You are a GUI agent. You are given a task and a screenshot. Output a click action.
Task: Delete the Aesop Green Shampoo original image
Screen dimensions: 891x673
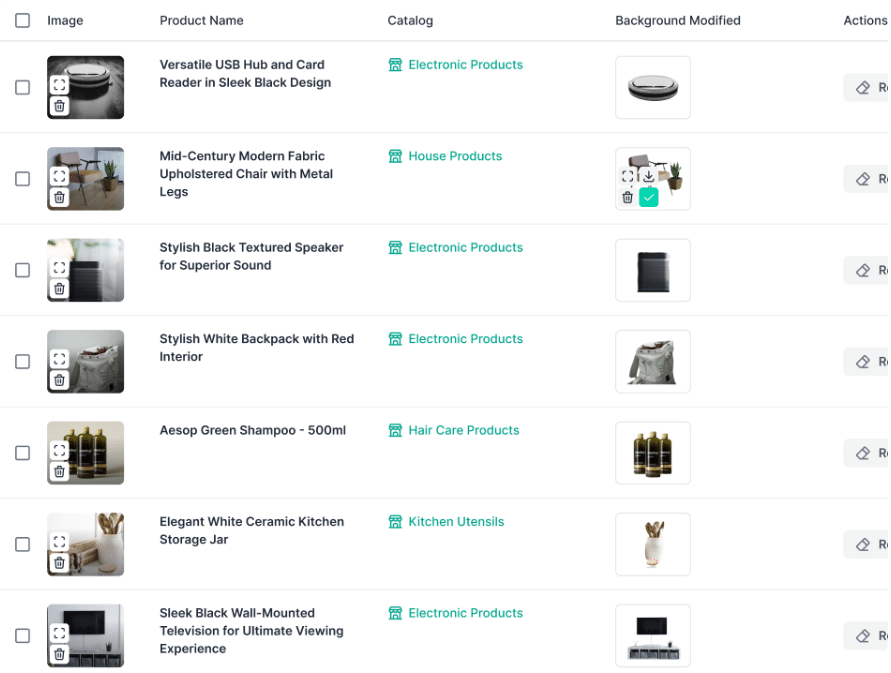click(x=59, y=472)
